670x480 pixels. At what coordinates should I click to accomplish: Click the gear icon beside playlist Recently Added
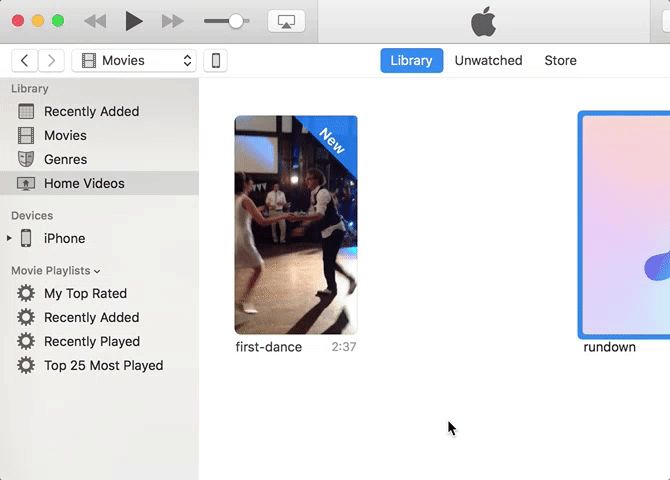(26, 318)
